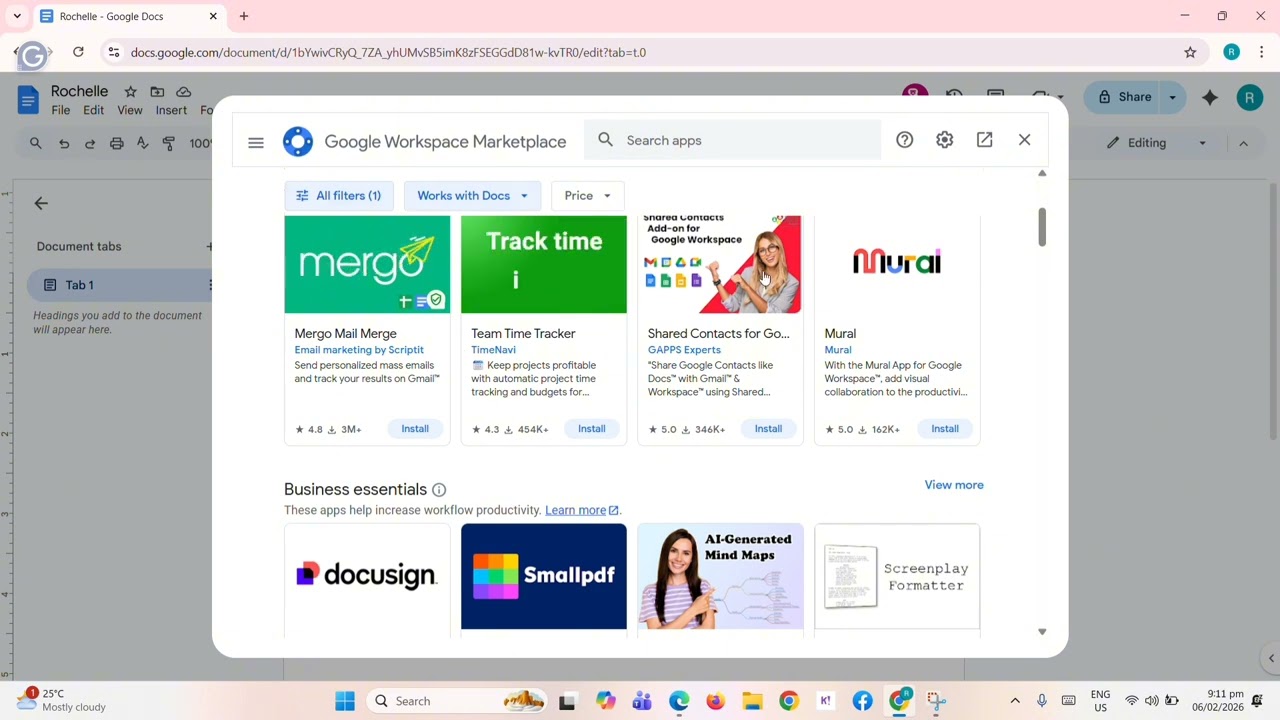Click the Print icon in Docs toolbar
1280x720 pixels.
117,144
